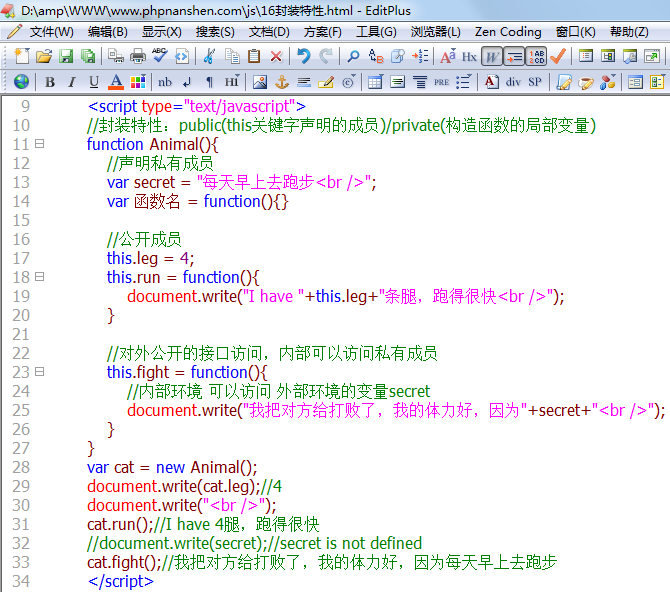Image resolution: width=670 pixels, height=592 pixels.
Task: Open the font size Aa dropdown
Action: pyautogui.click(x=448, y=56)
